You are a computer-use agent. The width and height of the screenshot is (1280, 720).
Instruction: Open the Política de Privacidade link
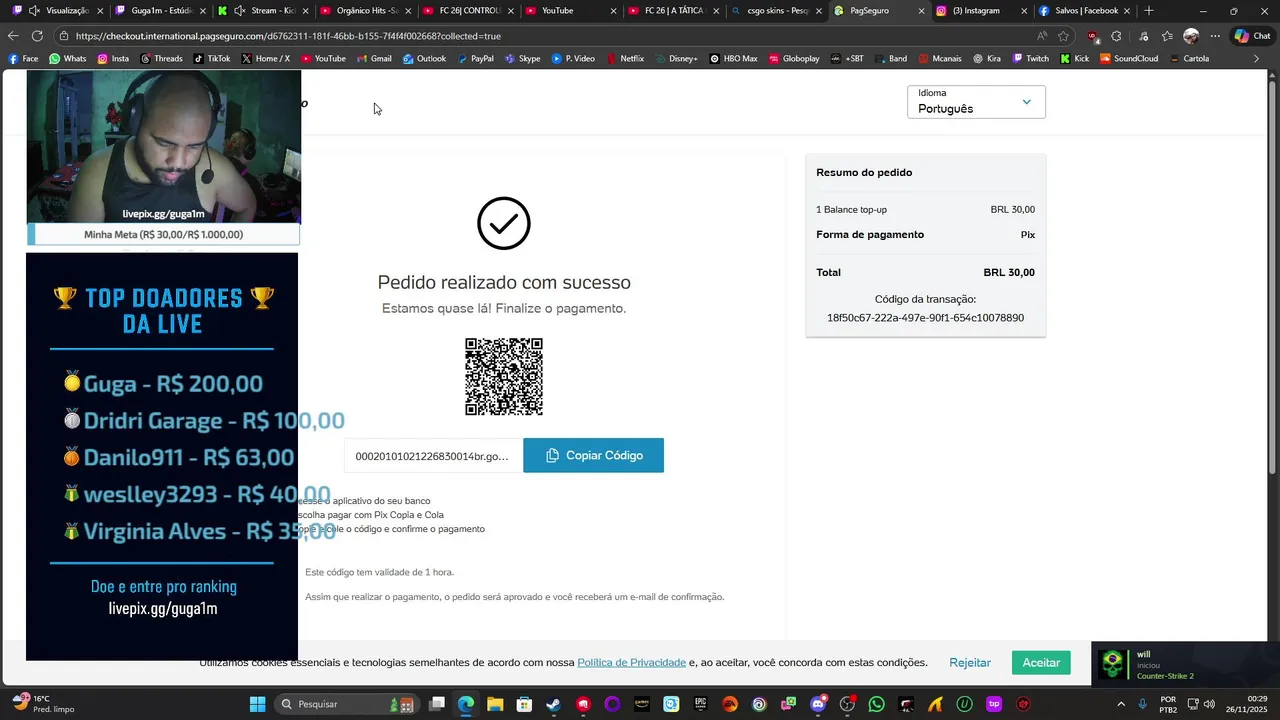coord(631,662)
